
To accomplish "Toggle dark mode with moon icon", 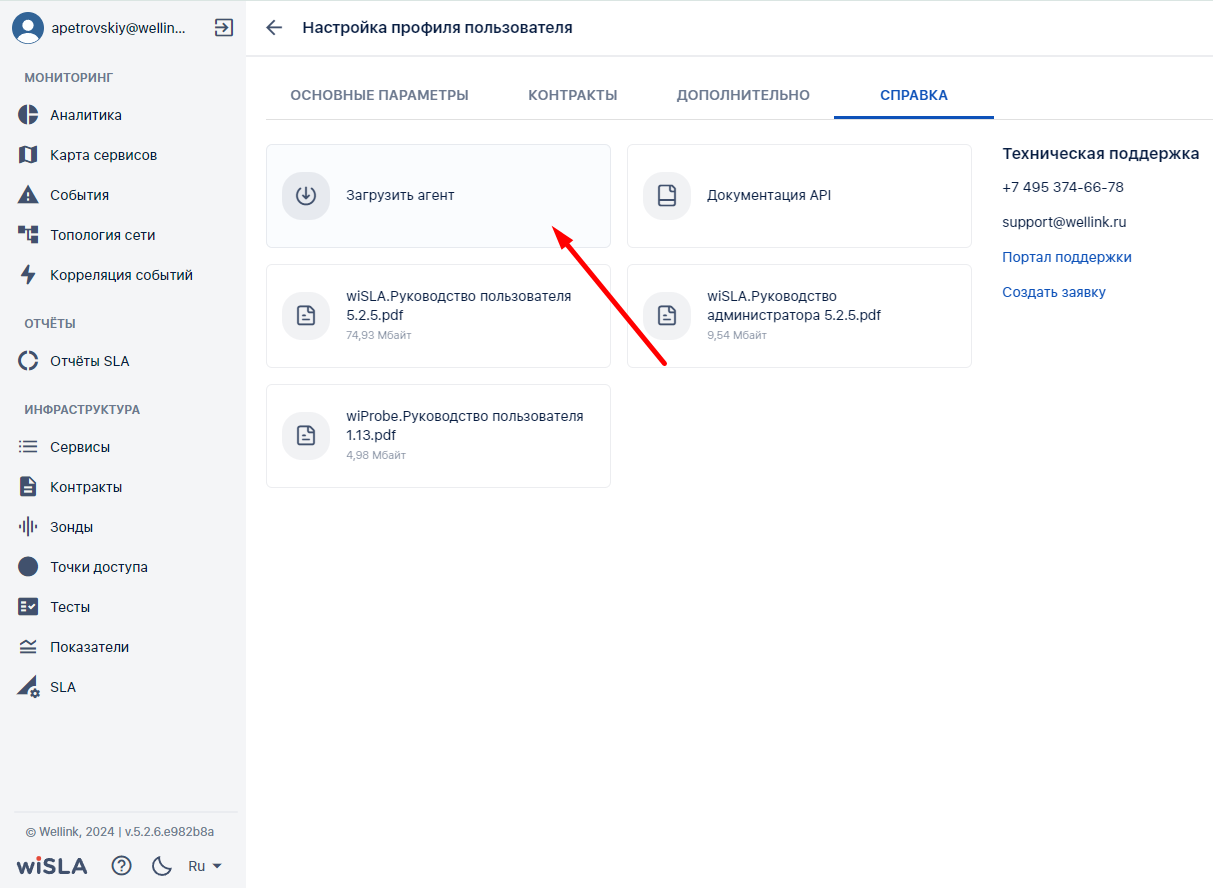I will (162, 866).
